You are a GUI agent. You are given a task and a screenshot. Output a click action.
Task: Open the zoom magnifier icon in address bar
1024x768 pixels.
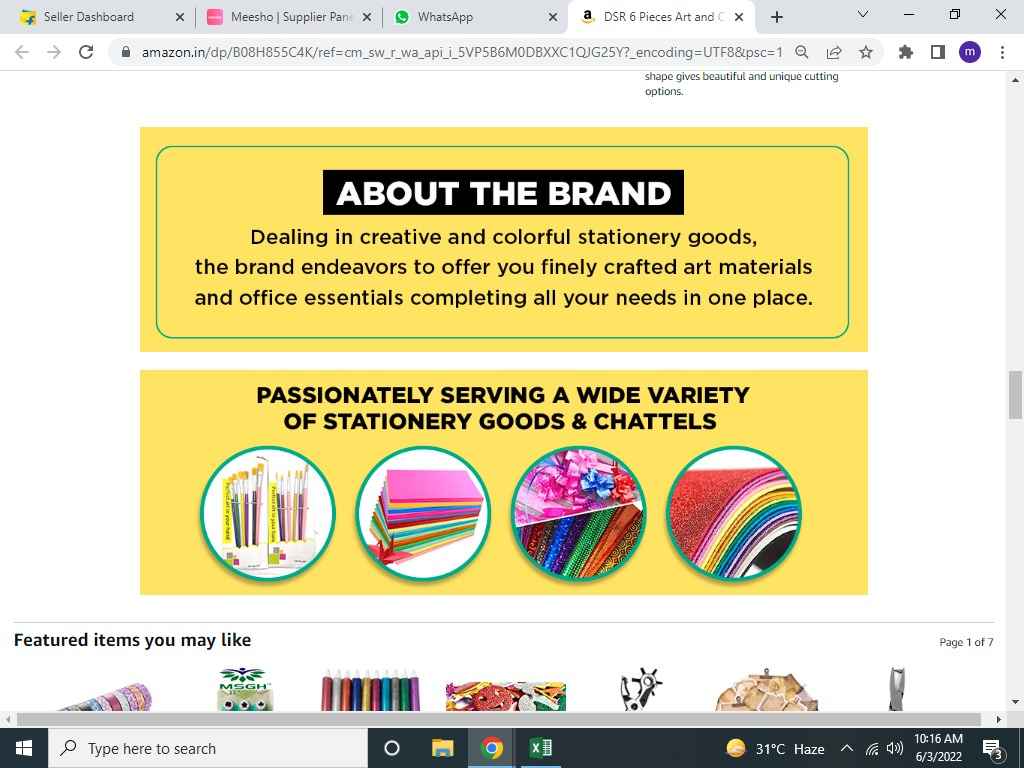802,52
